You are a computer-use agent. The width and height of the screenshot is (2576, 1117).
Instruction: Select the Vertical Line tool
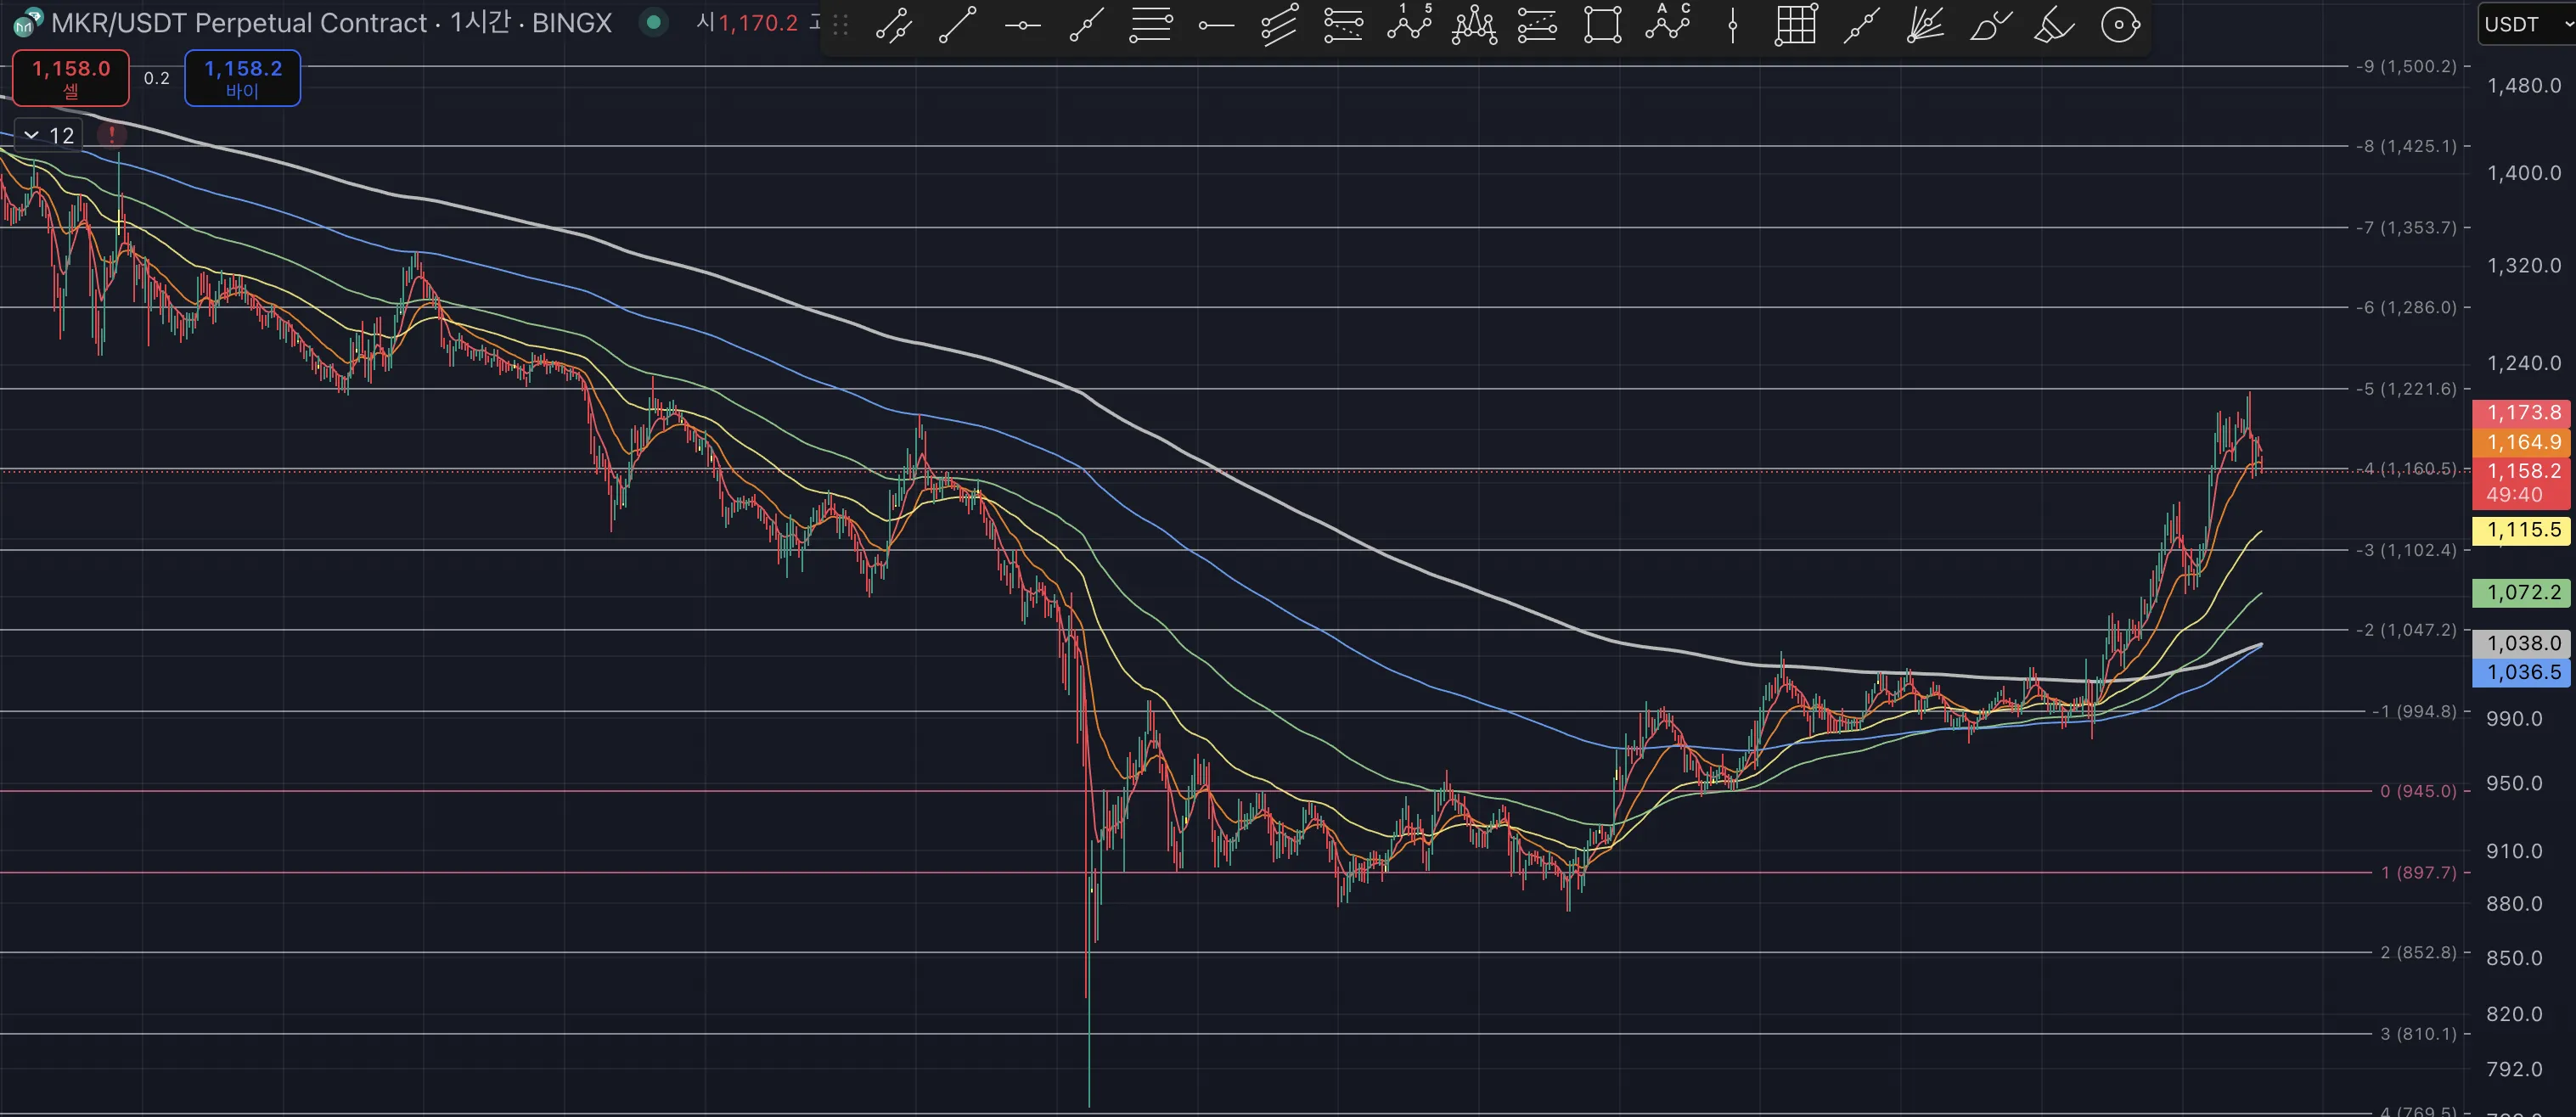tap(1732, 25)
